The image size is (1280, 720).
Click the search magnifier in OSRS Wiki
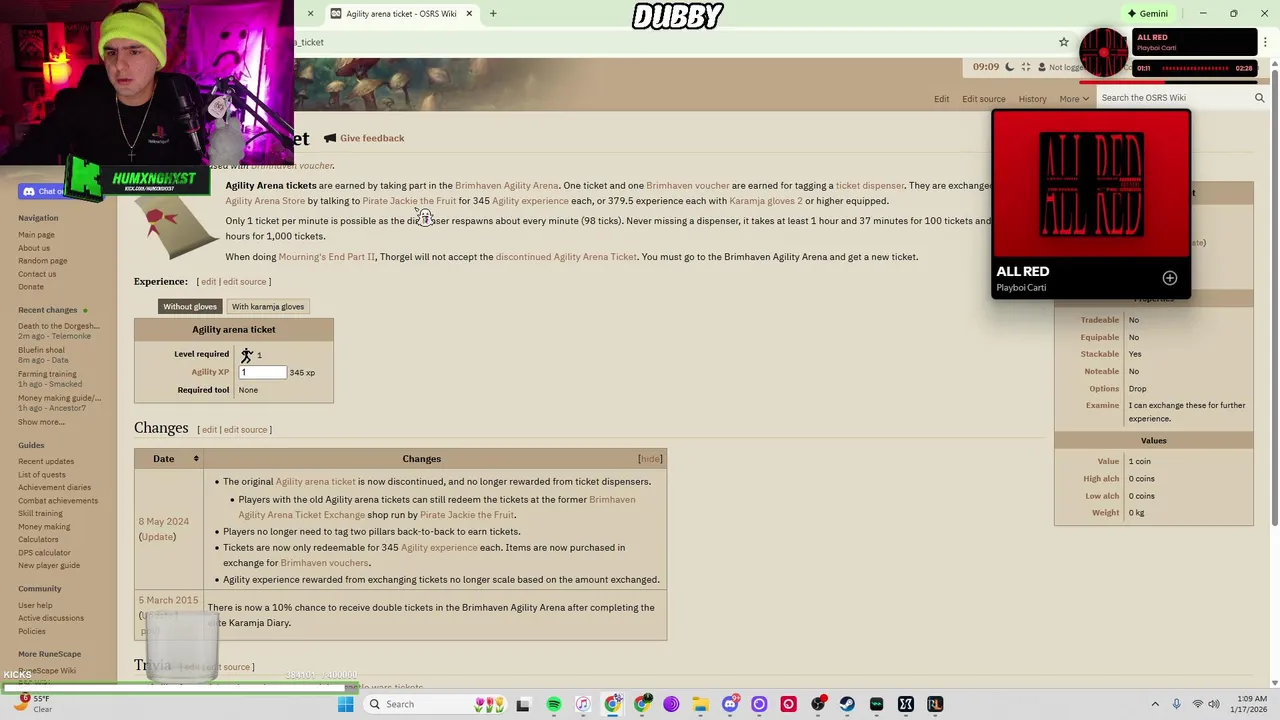[x=1259, y=98]
